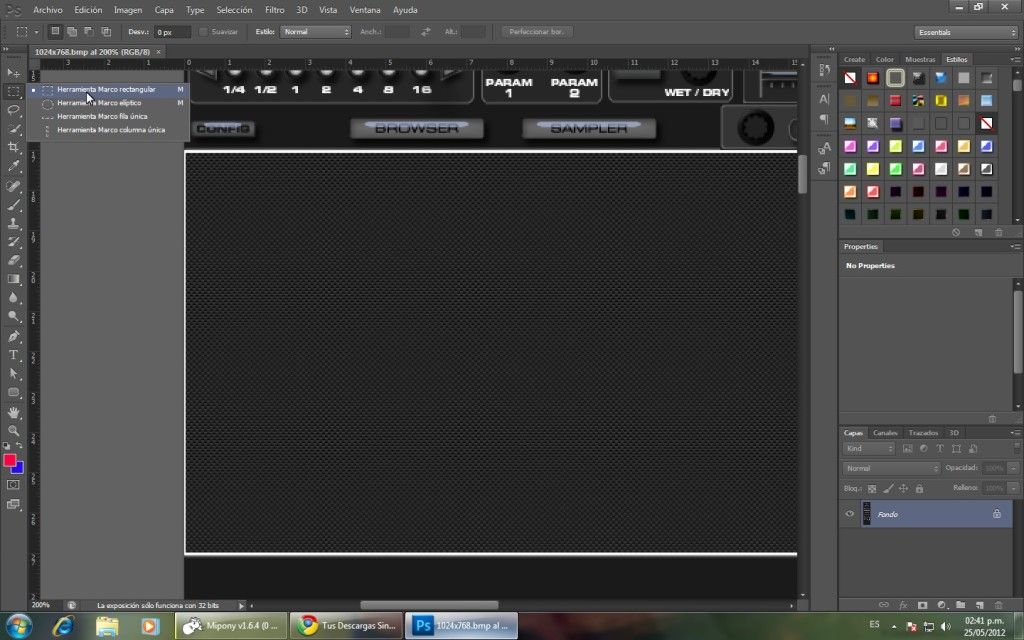Select the Eyedropper tool

click(13, 167)
